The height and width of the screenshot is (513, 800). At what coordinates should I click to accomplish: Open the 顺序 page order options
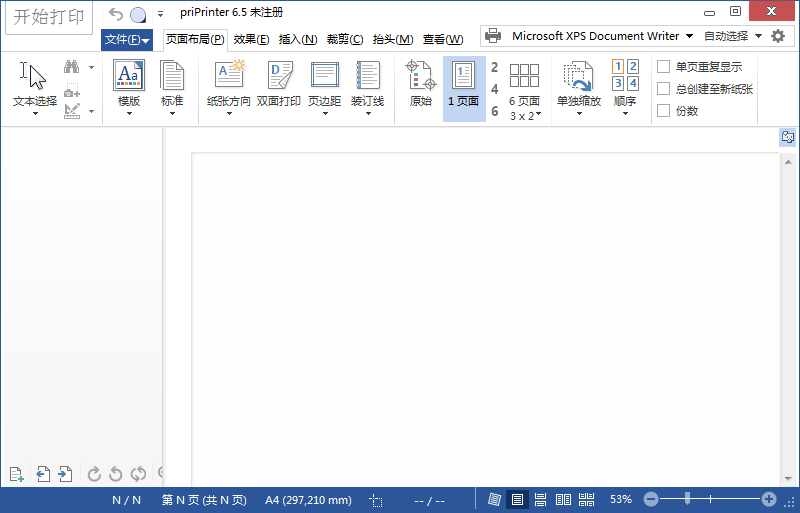pos(625,88)
